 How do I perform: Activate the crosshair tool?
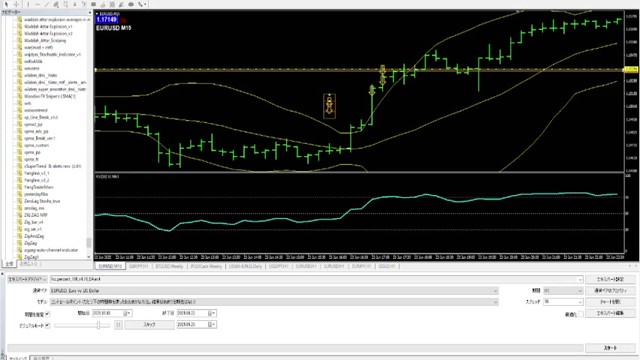[16, 4]
